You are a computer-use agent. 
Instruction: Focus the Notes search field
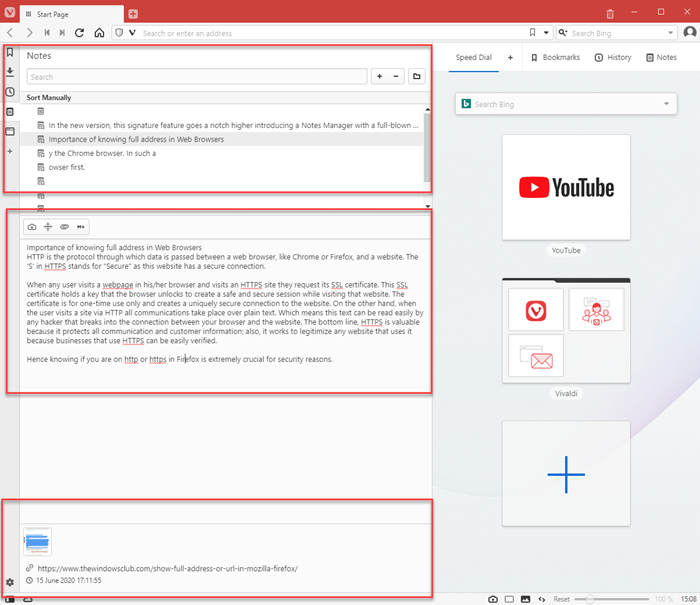click(197, 77)
